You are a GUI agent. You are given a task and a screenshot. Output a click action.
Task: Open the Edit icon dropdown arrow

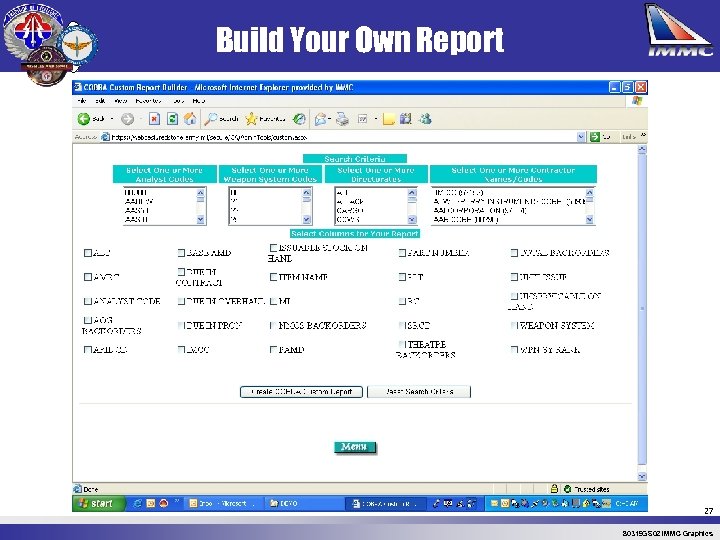(375, 119)
